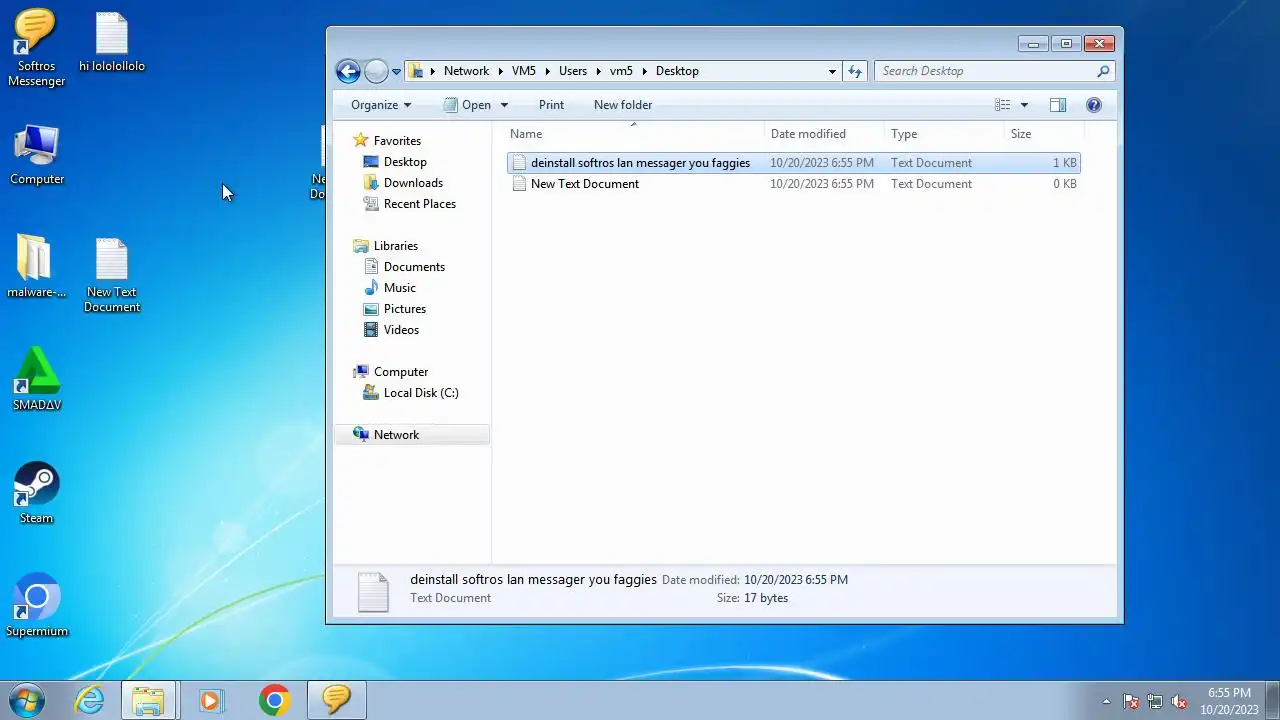Launch Internet Explorer from taskbar

[89, 700]
